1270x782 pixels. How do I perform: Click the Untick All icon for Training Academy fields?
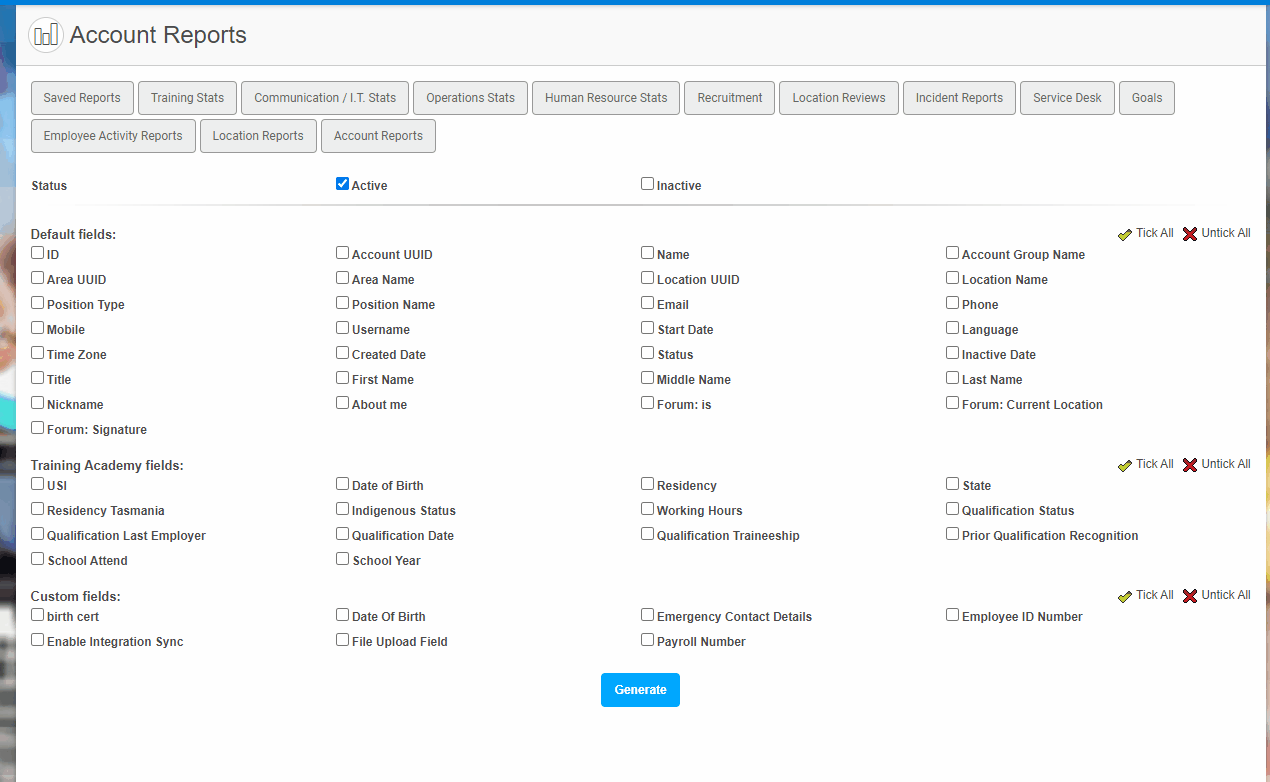click(1189, 464)
